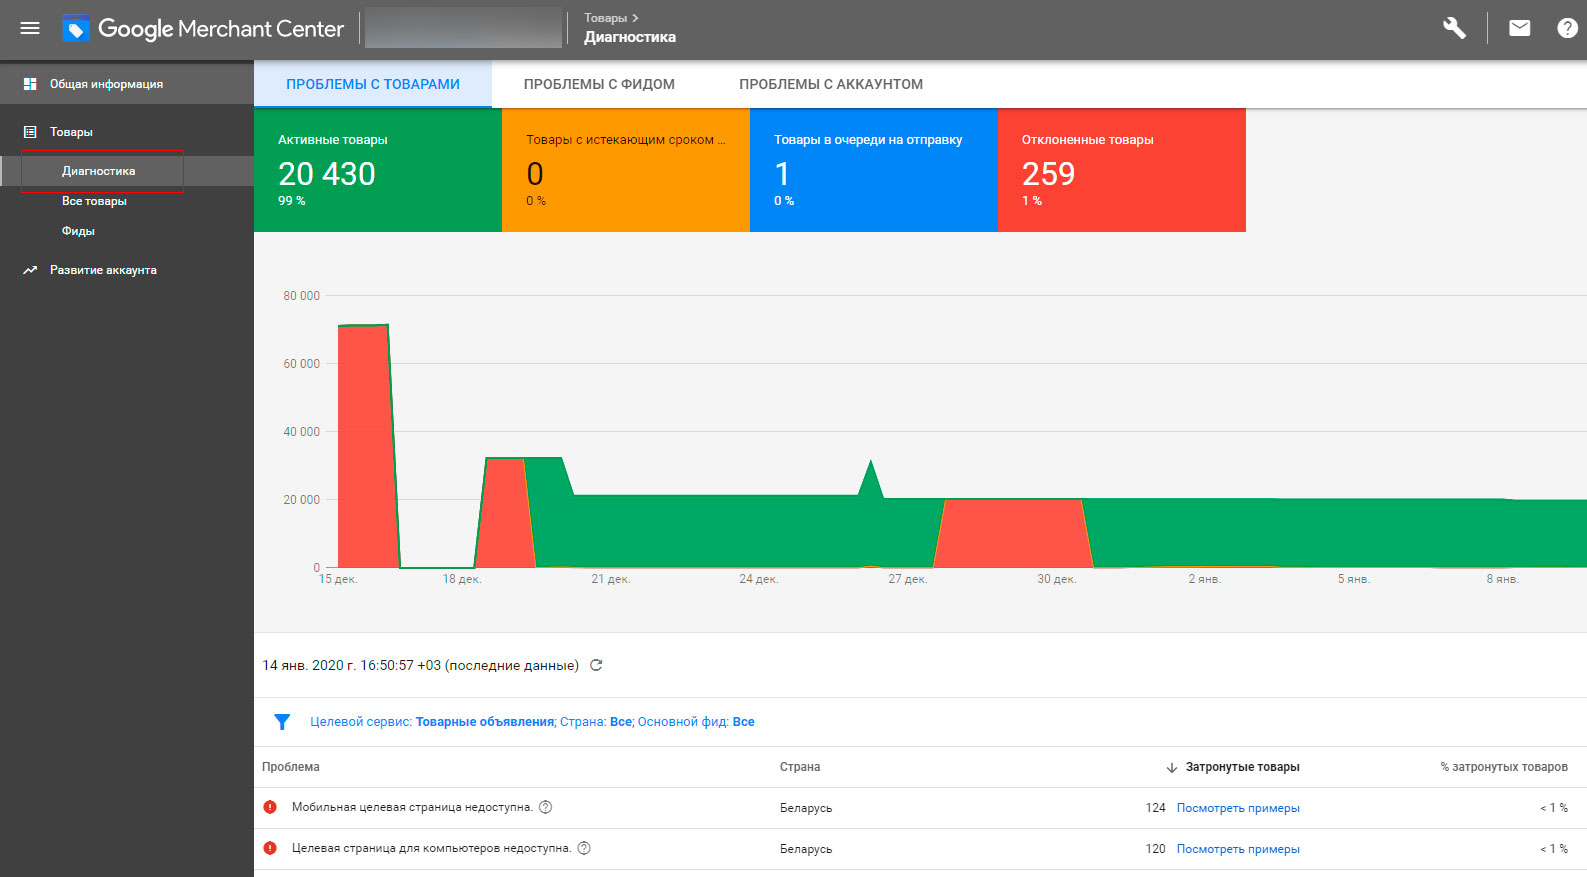The width and height of the screenshot is (1587, 877).
Task: Click help icon next to mobile landing page issue
Action: coord(546,807)
